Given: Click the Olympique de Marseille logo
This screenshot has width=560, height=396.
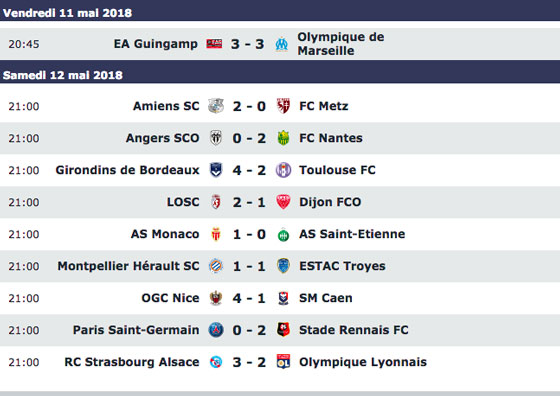Looking at the screenshot, I should [281, 44].
